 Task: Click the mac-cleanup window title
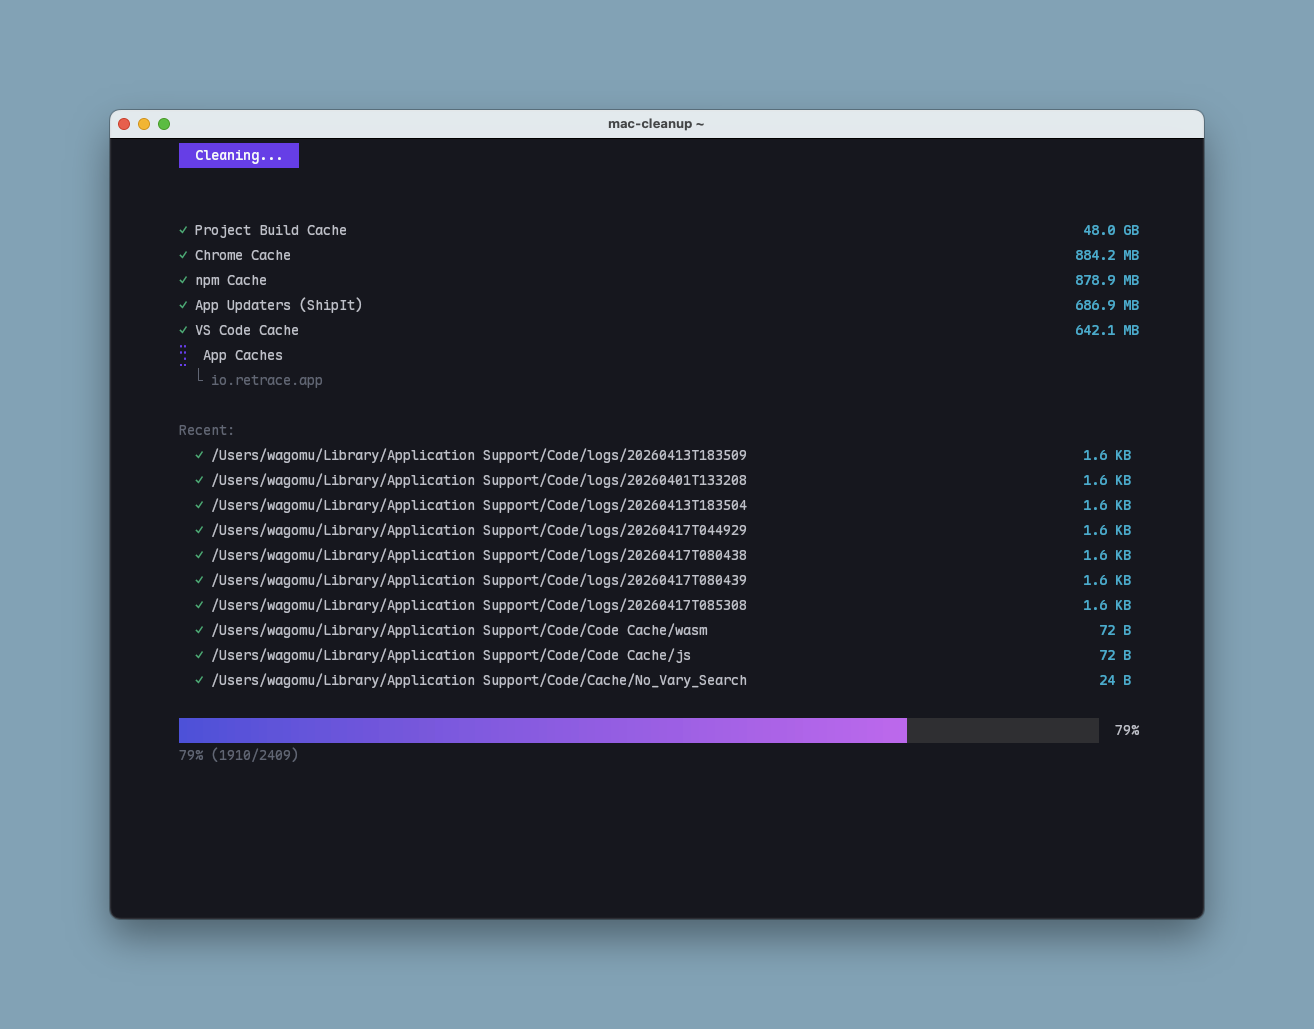point(656,124)
